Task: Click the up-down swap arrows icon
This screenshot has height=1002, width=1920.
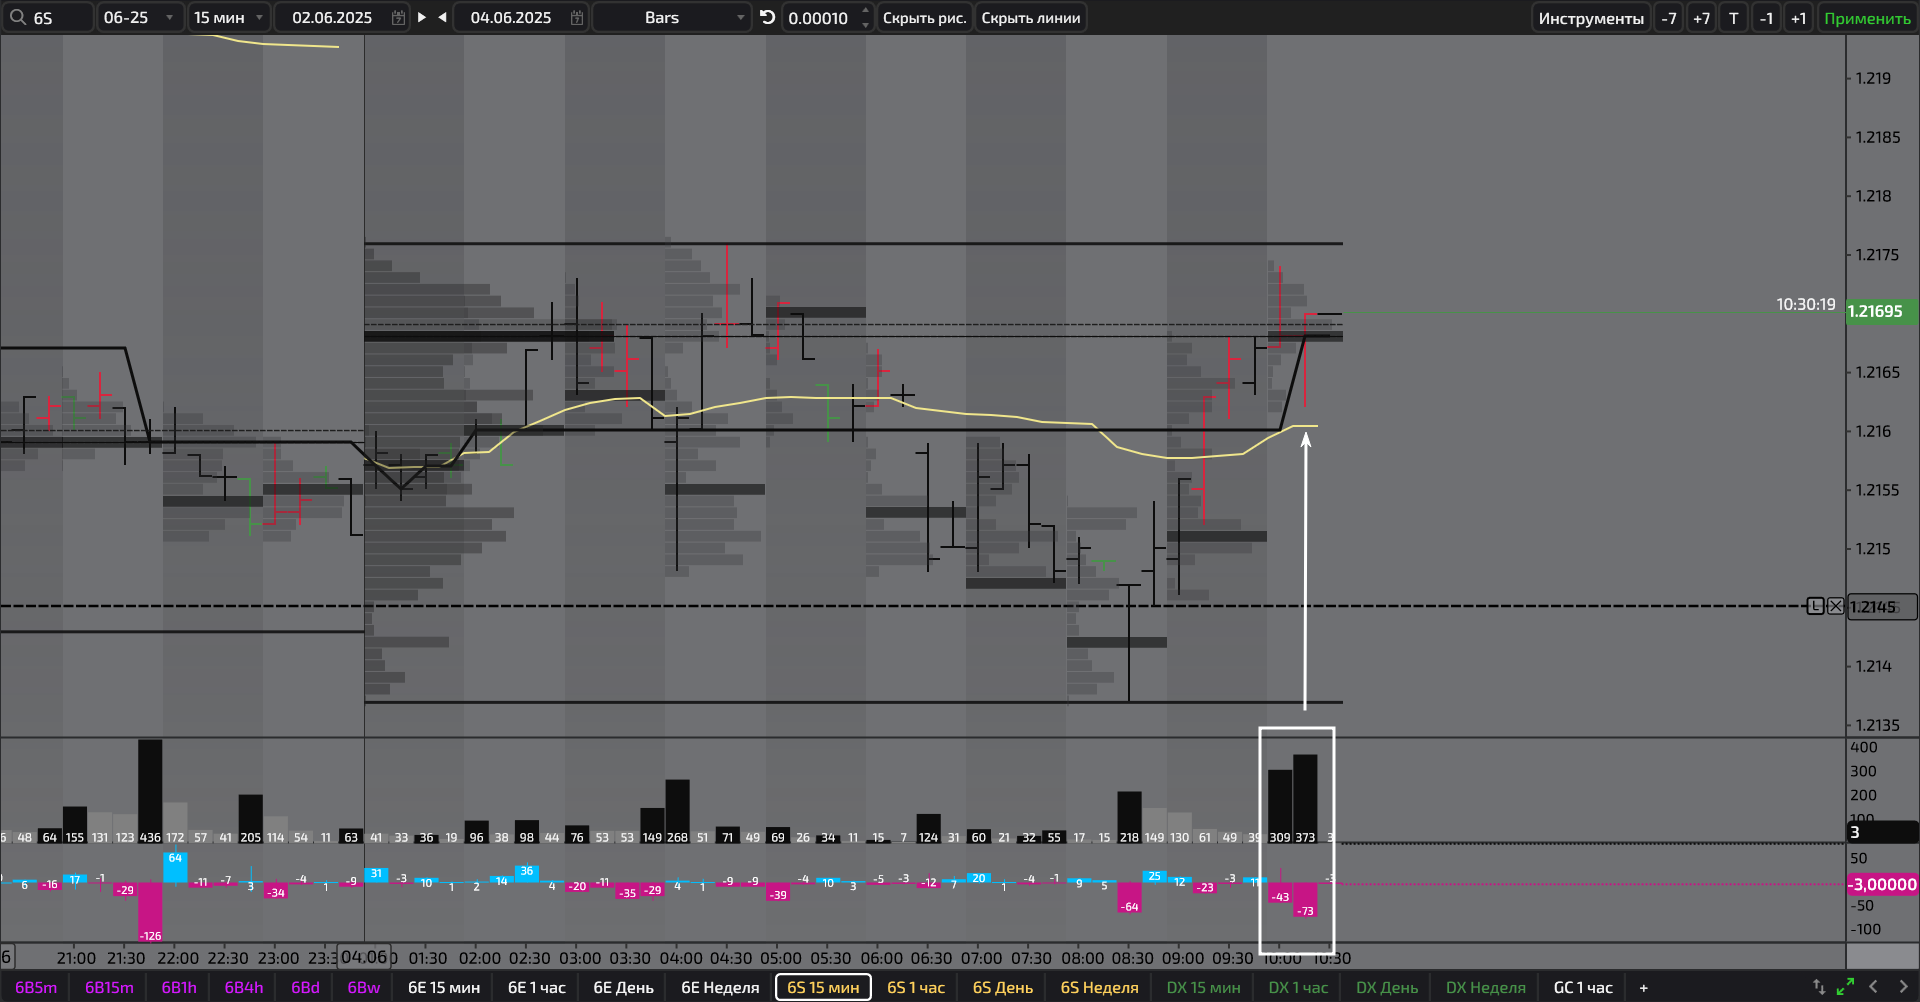Action: point(1819,987)
